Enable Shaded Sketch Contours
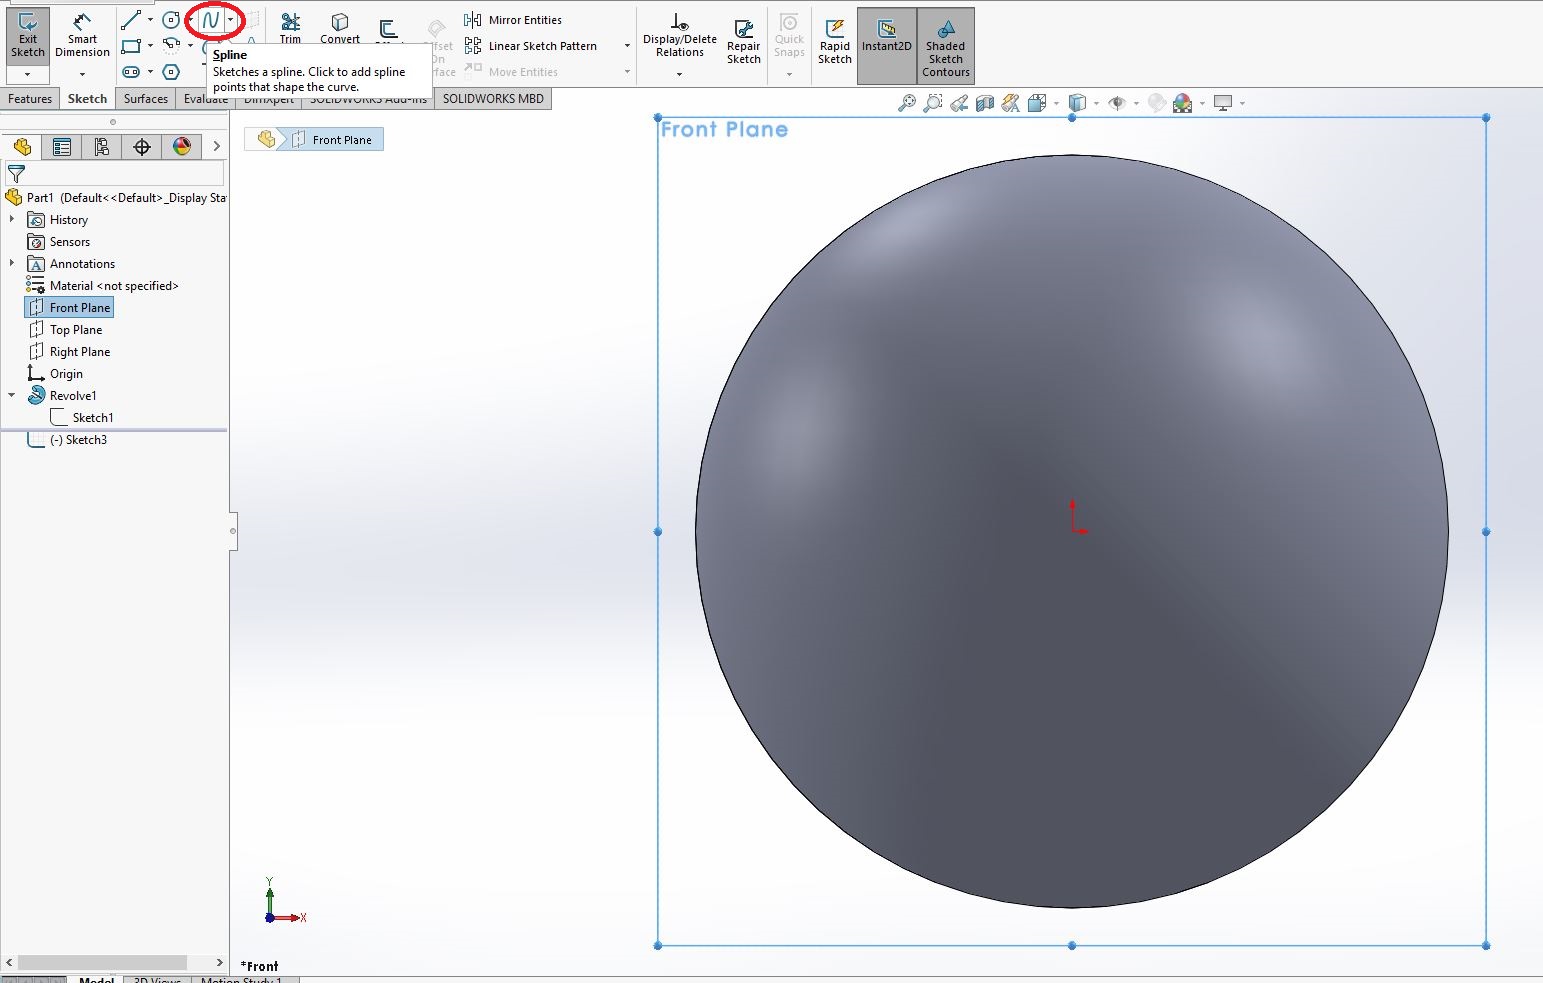This screenshot has height=983, width=1543. tap(944, 45)
